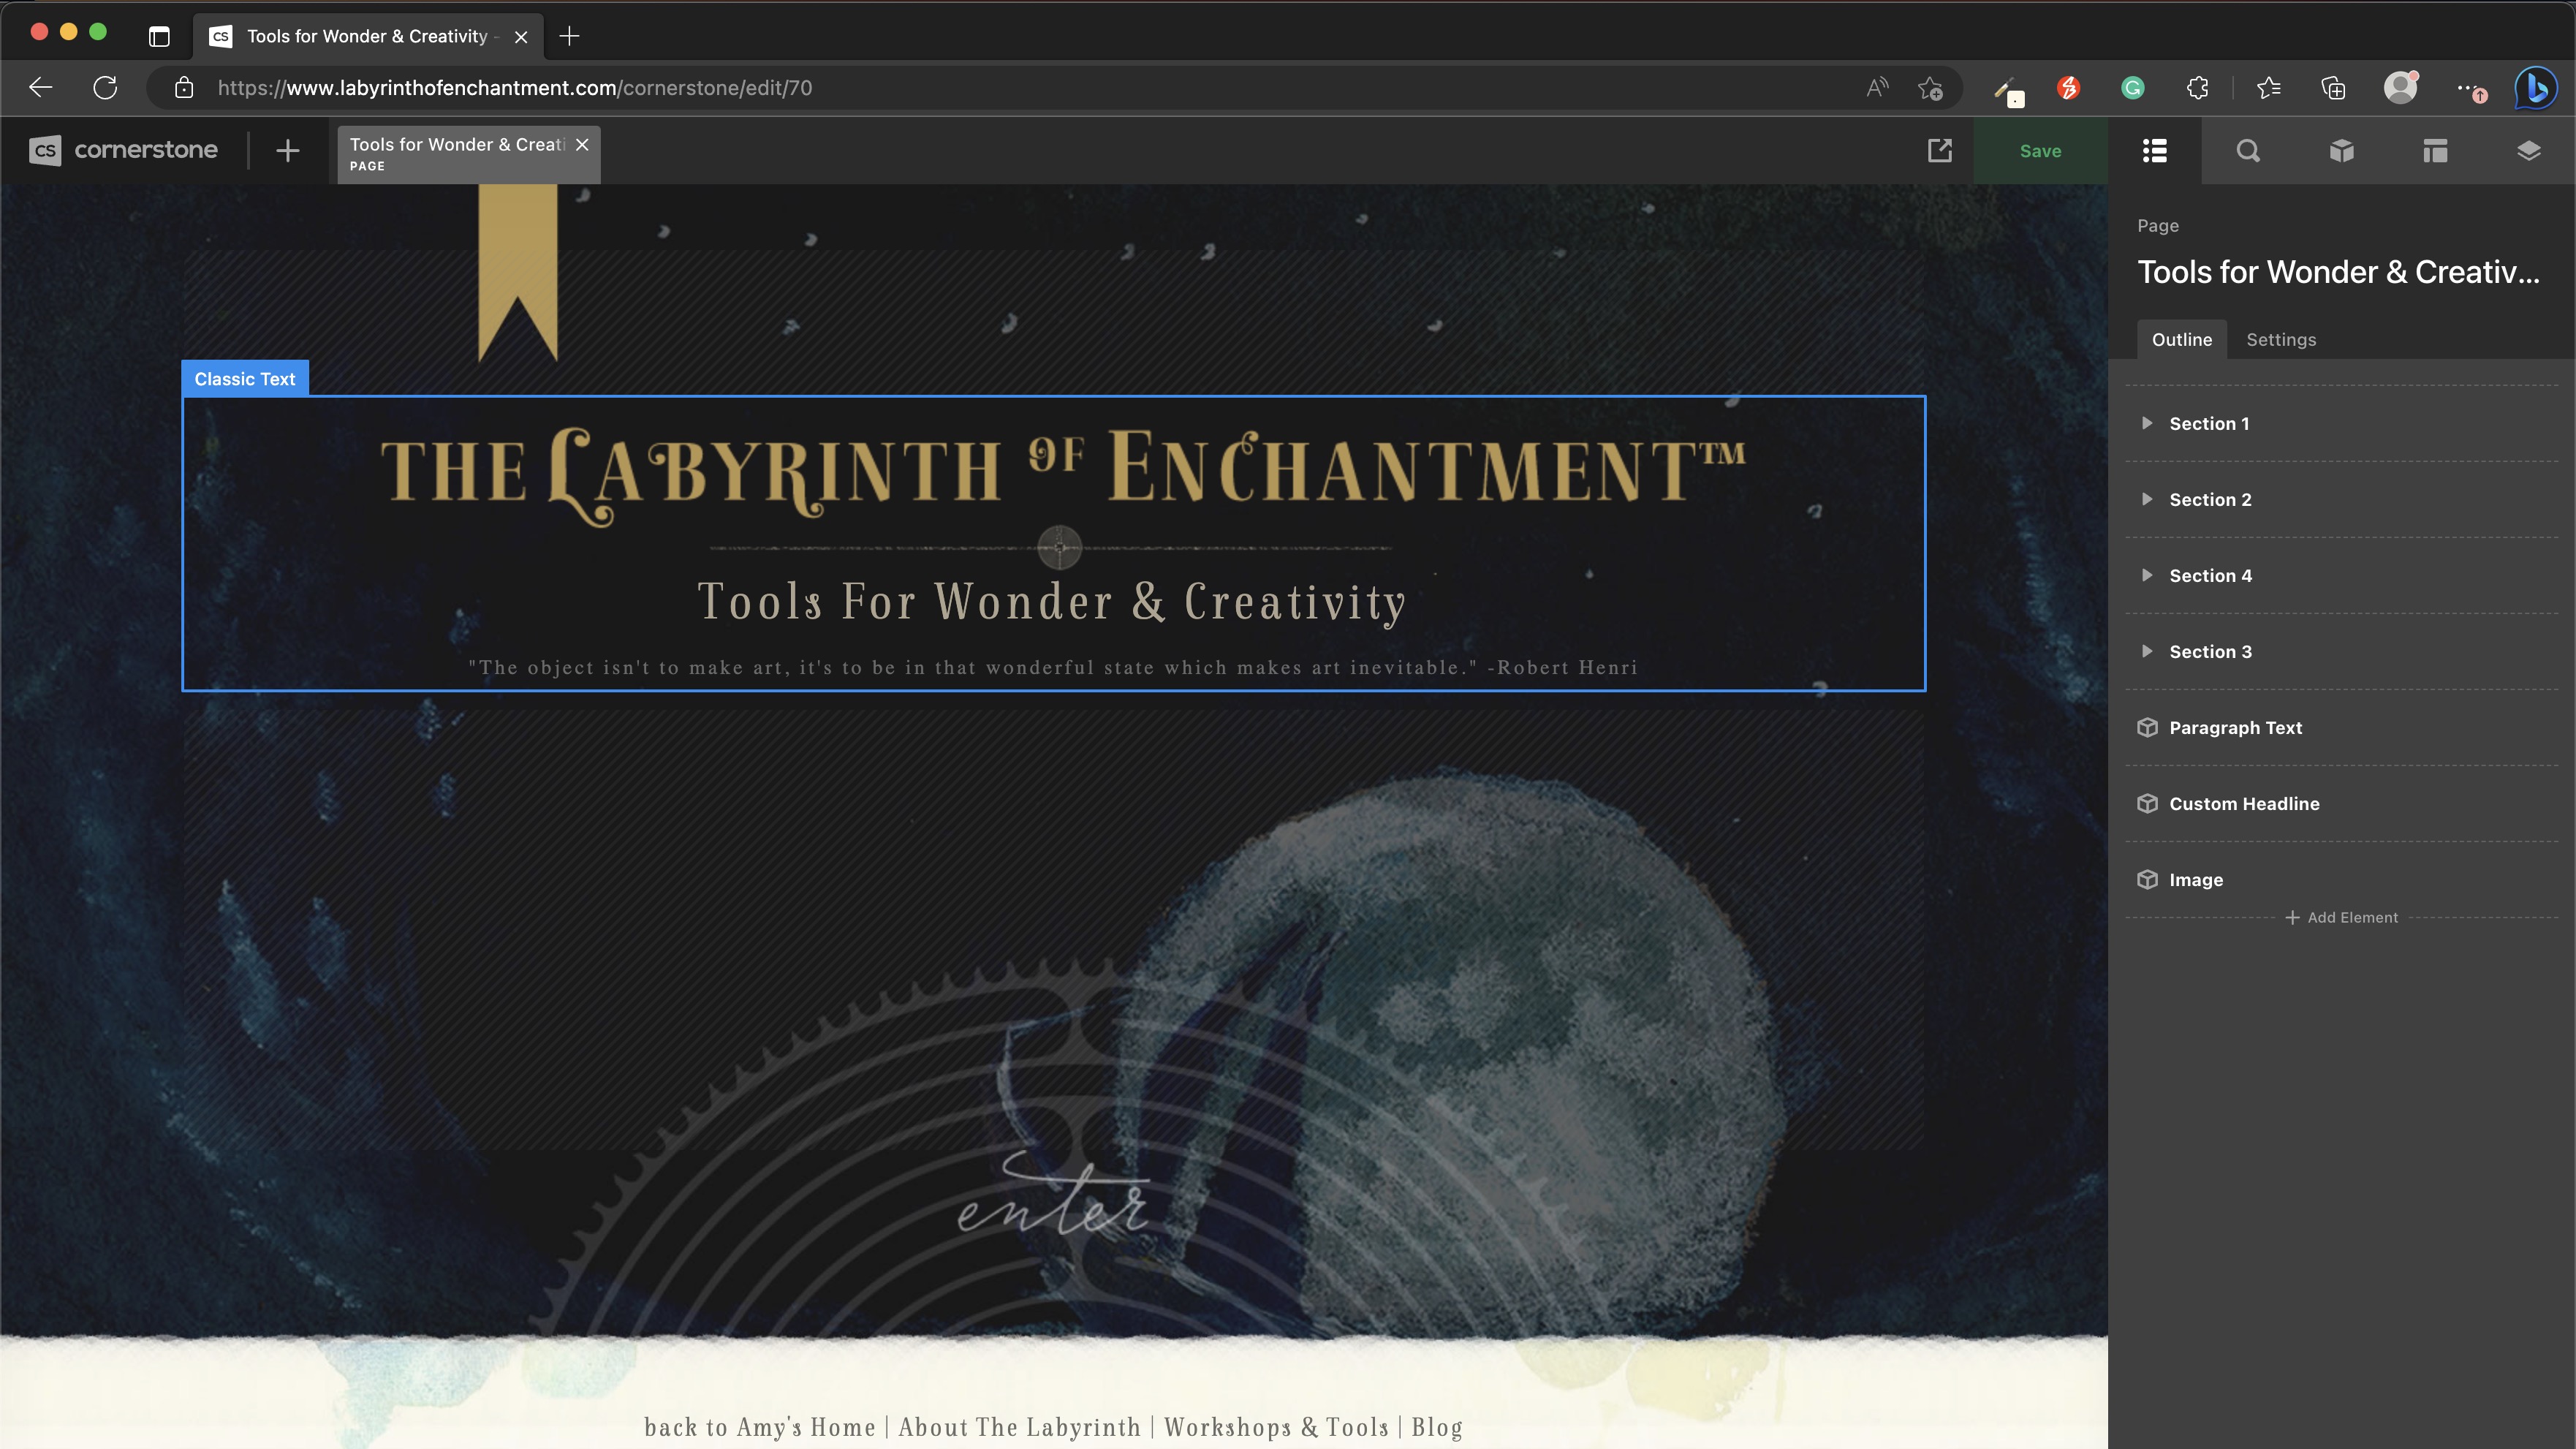The image size is (2576, 1449).
Task: Click the page title Tools for Wonder & Creativ...
Action: (x=2338, y=272)
